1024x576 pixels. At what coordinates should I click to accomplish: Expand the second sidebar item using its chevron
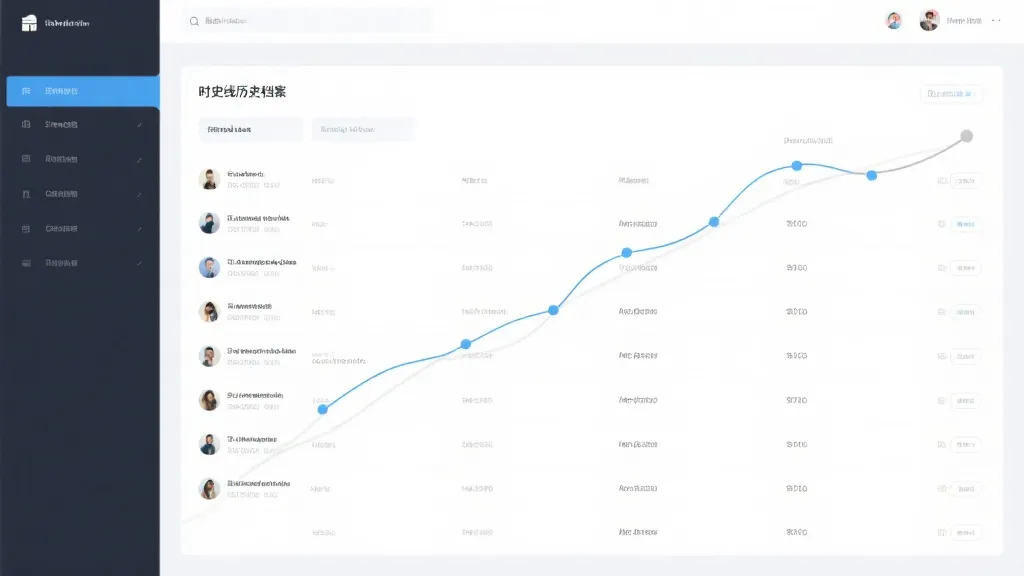139,125
